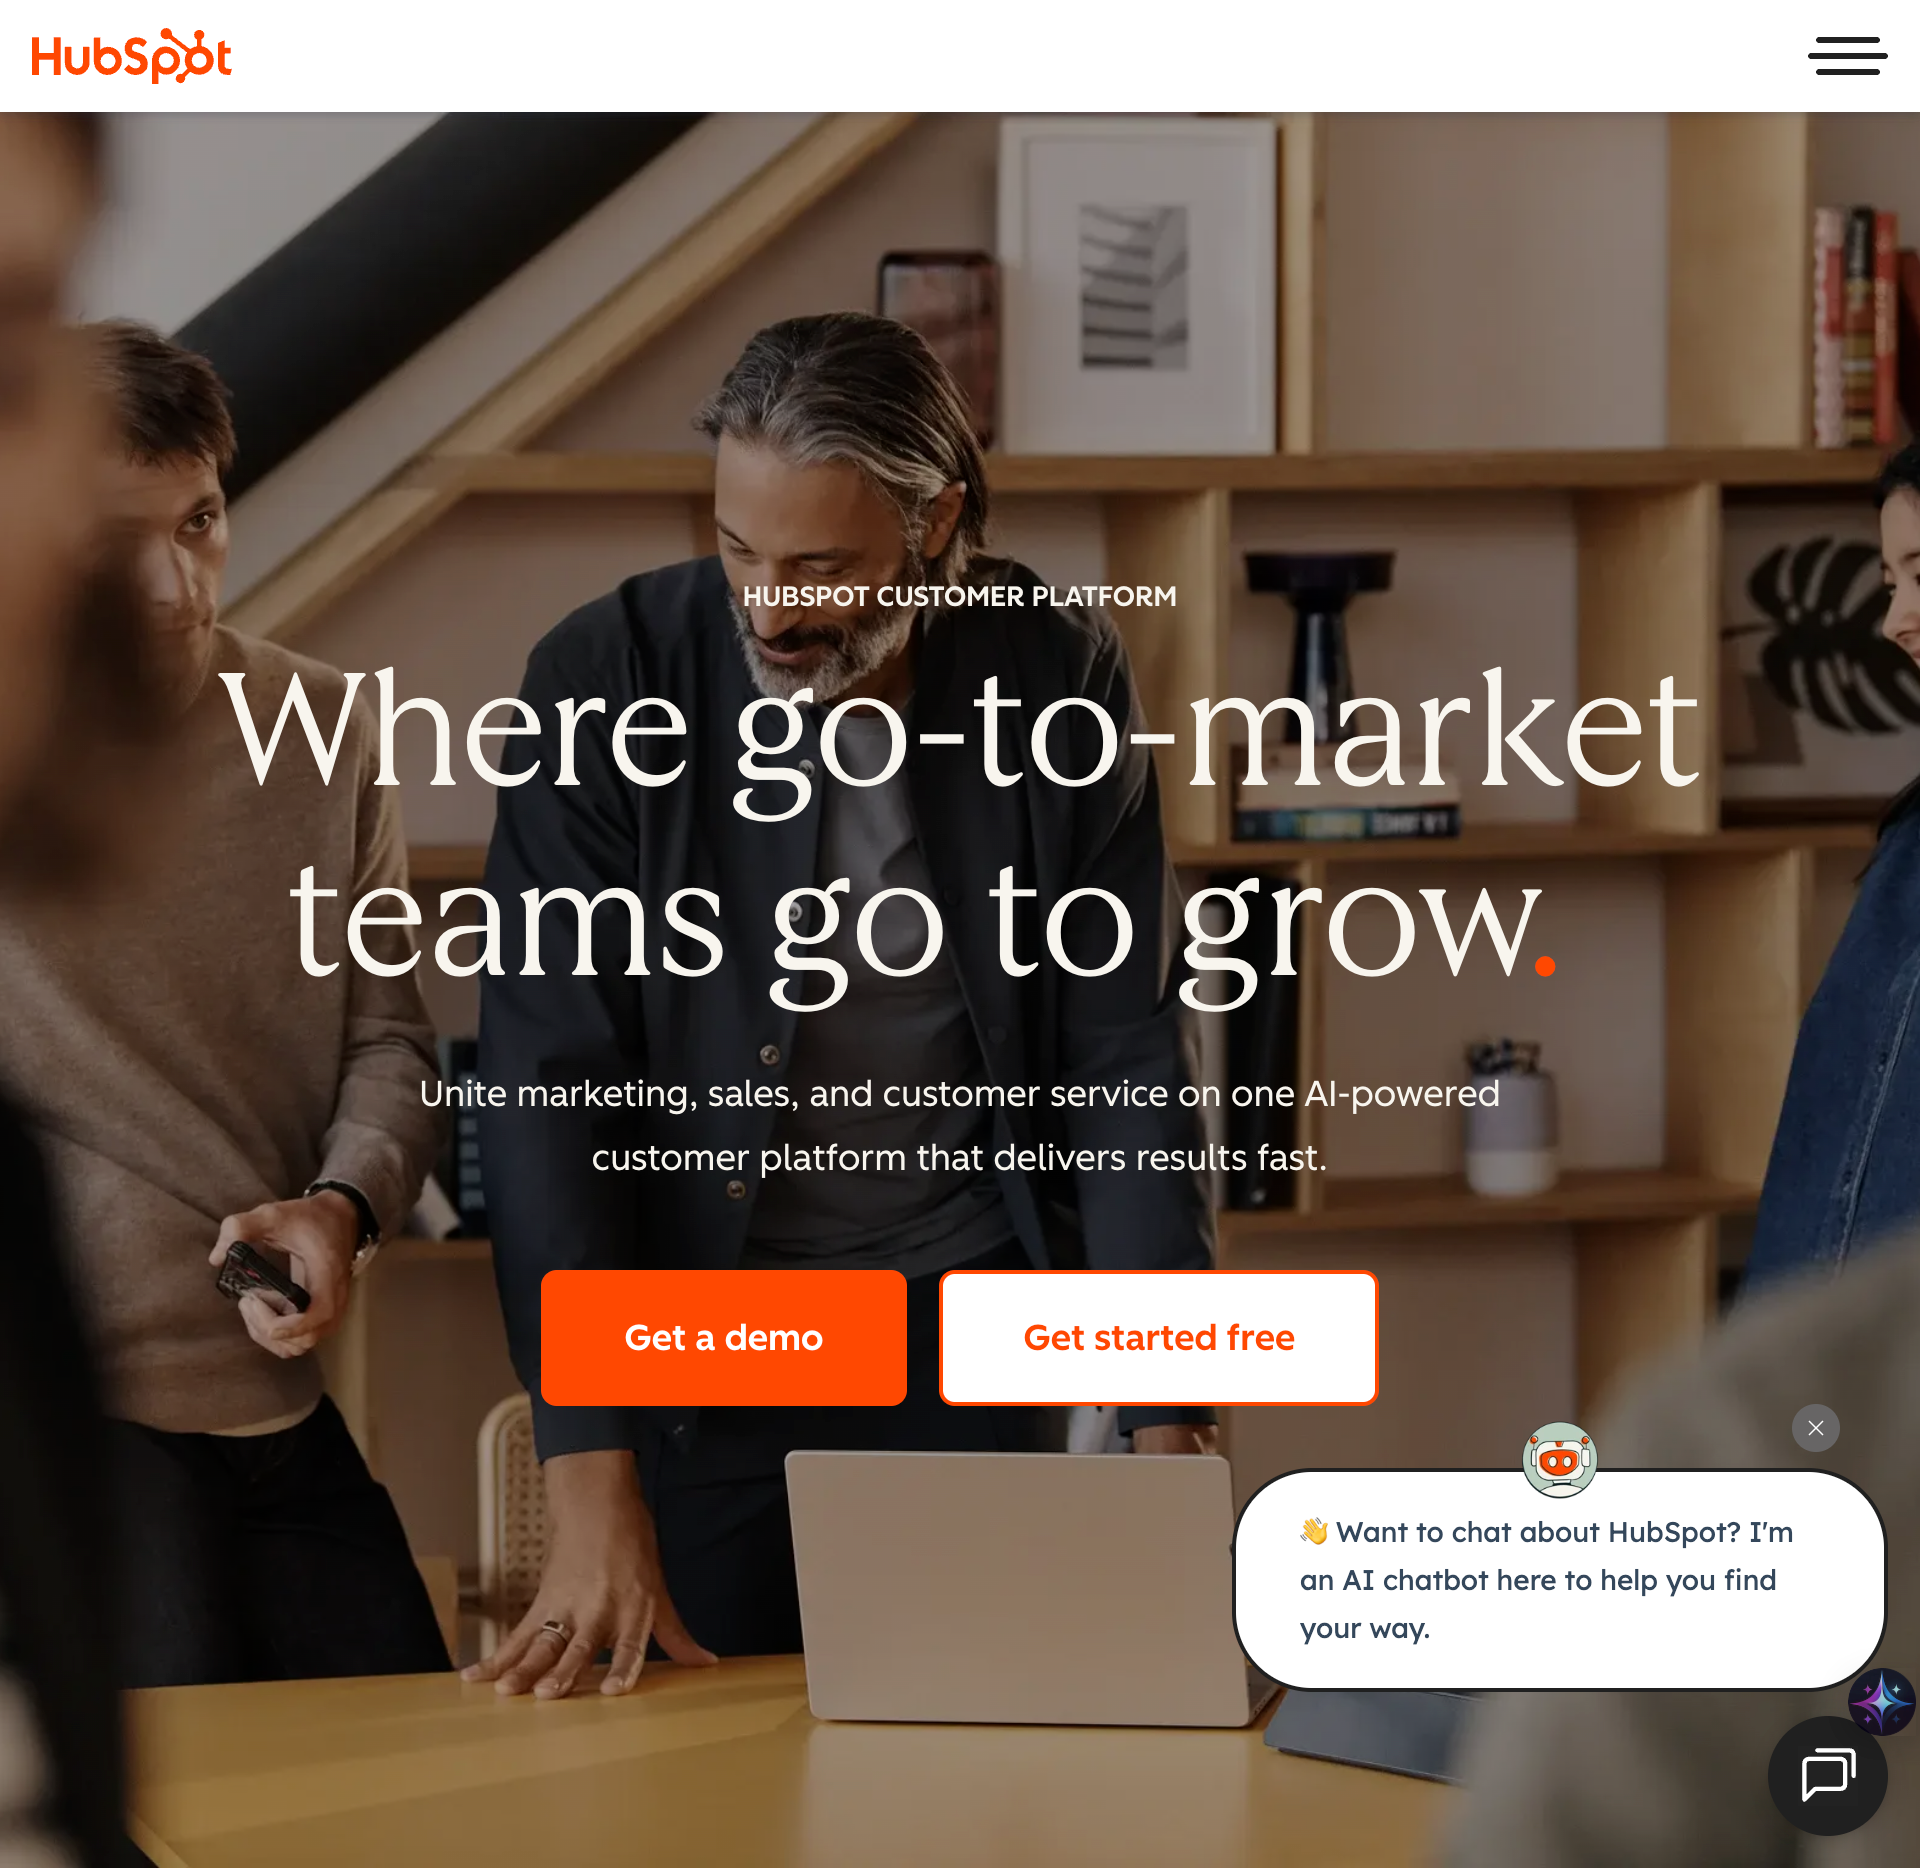1920x1868 pixels.
Task: Click the HUBSPOT CUSTOMER PLATFORM label
Action: 959,596
